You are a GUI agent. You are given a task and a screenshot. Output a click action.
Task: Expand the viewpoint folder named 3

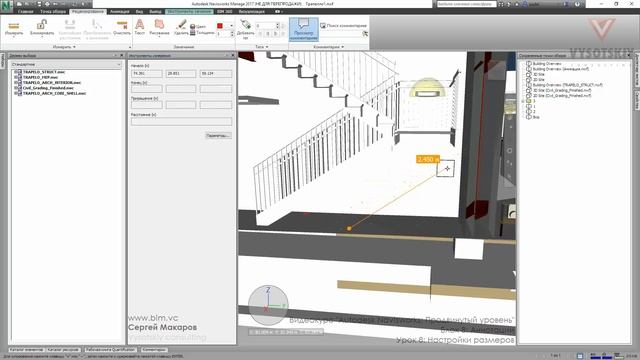click(x=523, y=101)
